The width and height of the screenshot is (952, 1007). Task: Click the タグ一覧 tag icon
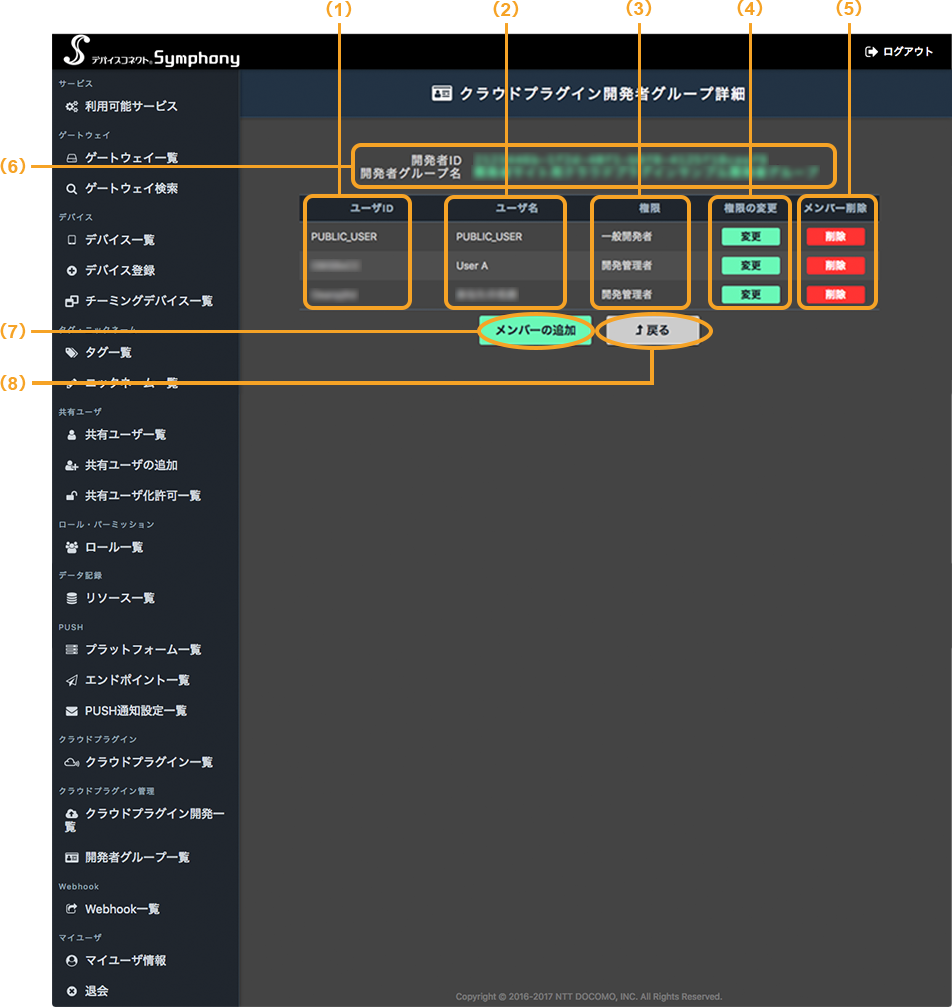(72, 353)
